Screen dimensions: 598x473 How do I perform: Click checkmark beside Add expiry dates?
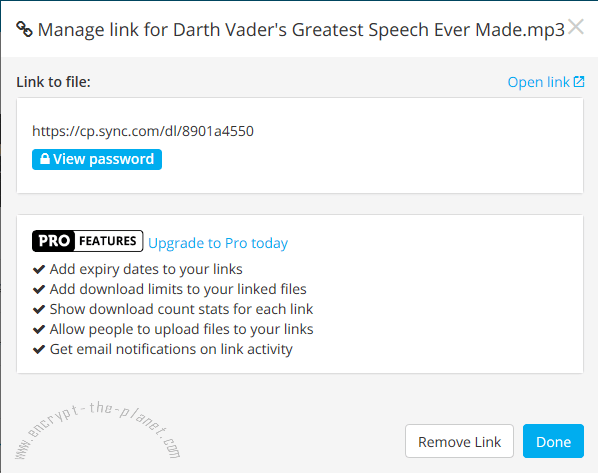point(39,269)
